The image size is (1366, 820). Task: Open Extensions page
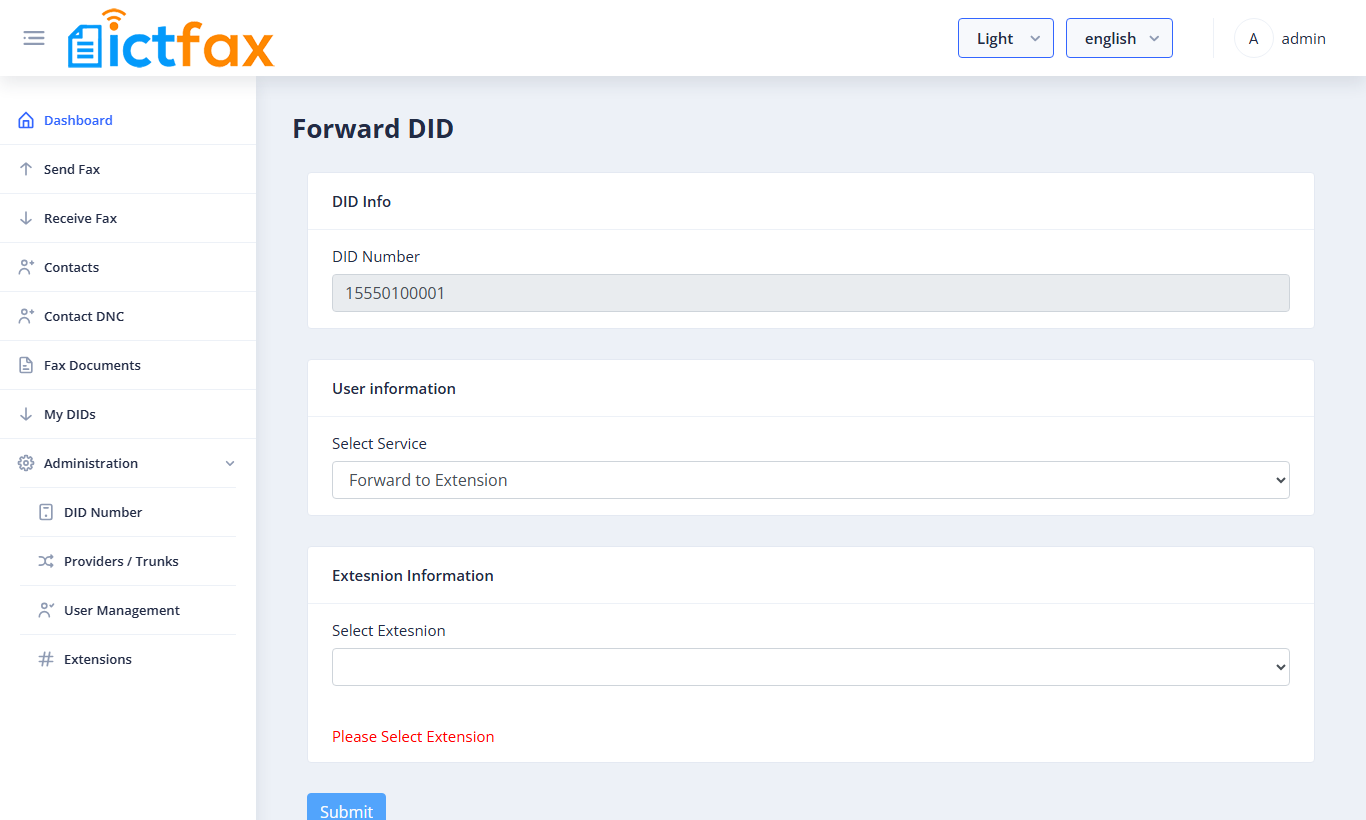(x=98, y=659)
